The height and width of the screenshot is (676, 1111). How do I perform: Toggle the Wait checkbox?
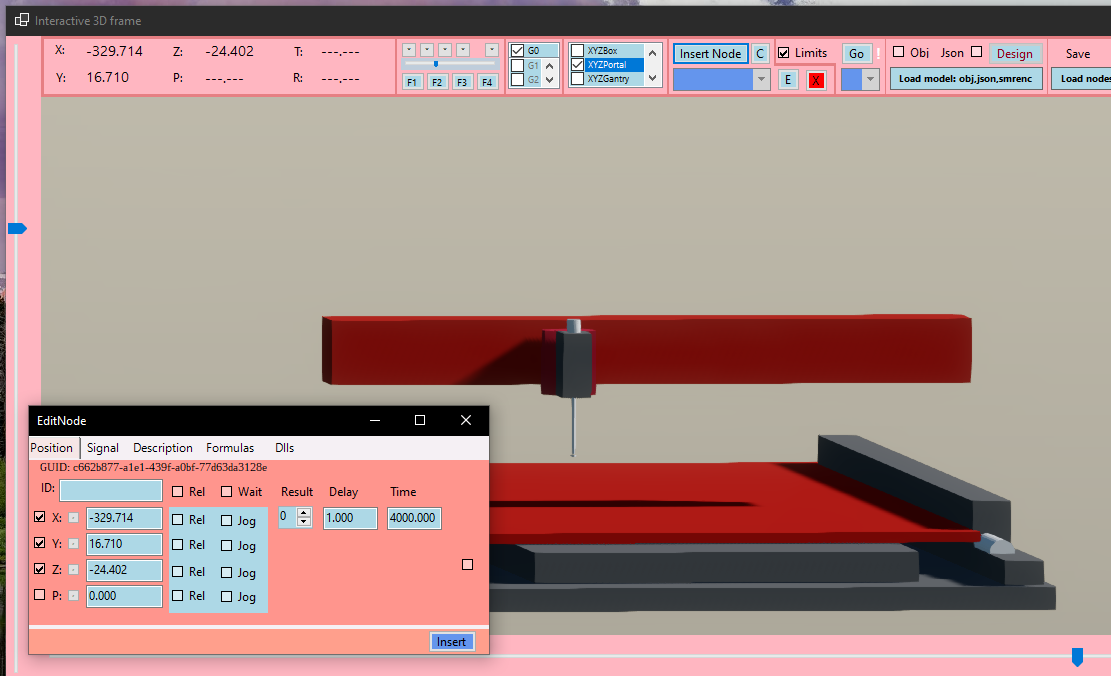click(x=227, y=492)
